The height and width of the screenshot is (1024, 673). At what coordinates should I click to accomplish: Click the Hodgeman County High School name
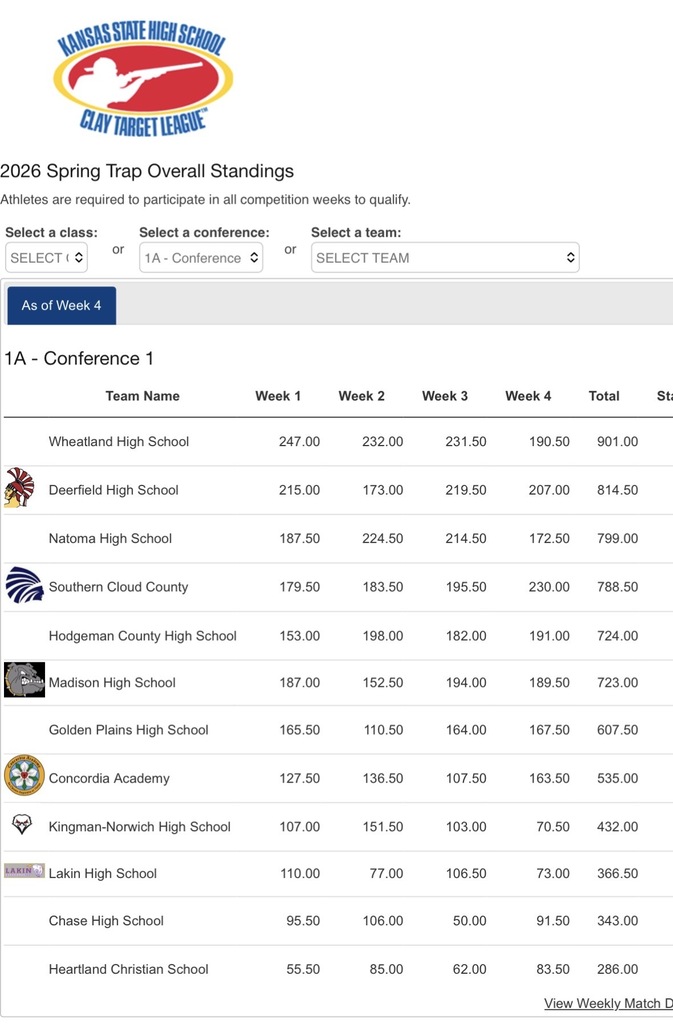click(x=142, y=635)
